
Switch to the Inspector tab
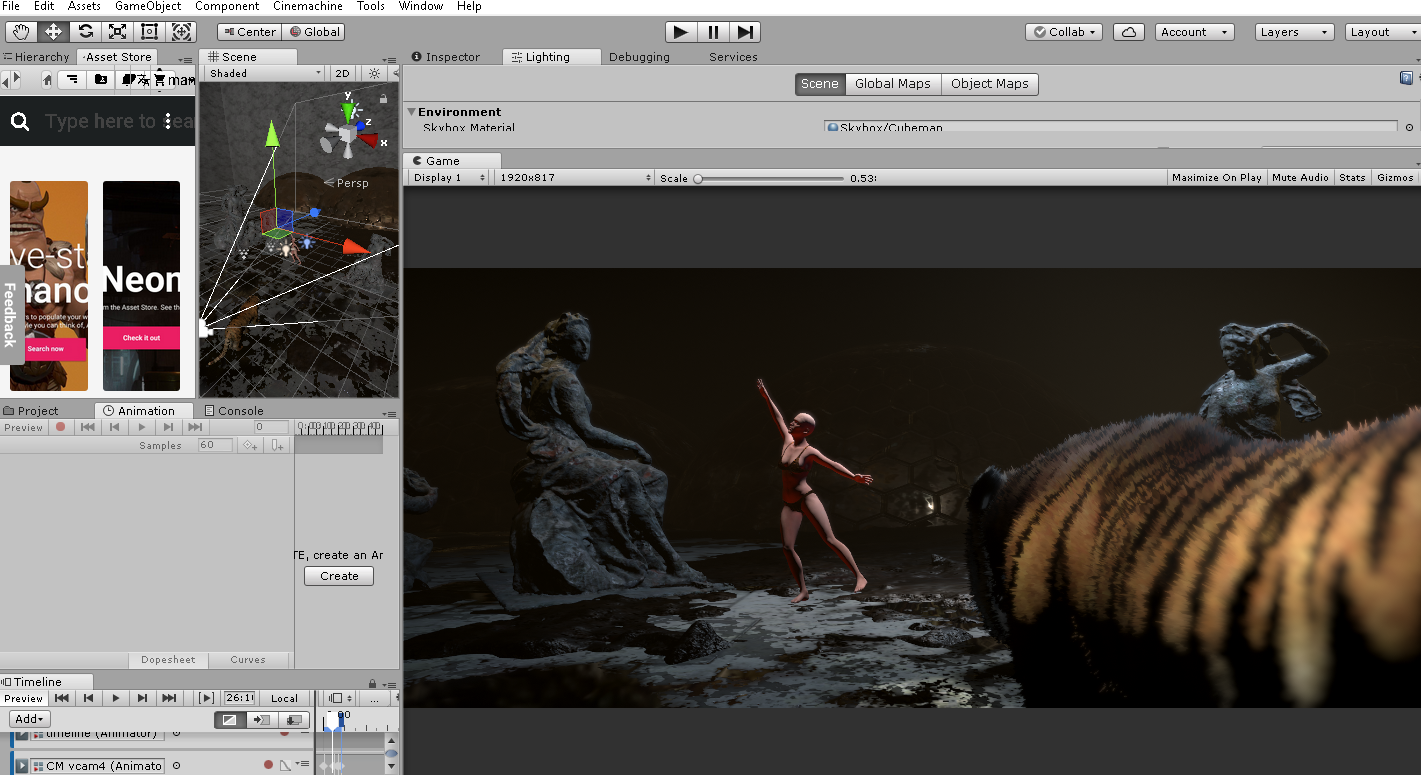tap(446, 57)
